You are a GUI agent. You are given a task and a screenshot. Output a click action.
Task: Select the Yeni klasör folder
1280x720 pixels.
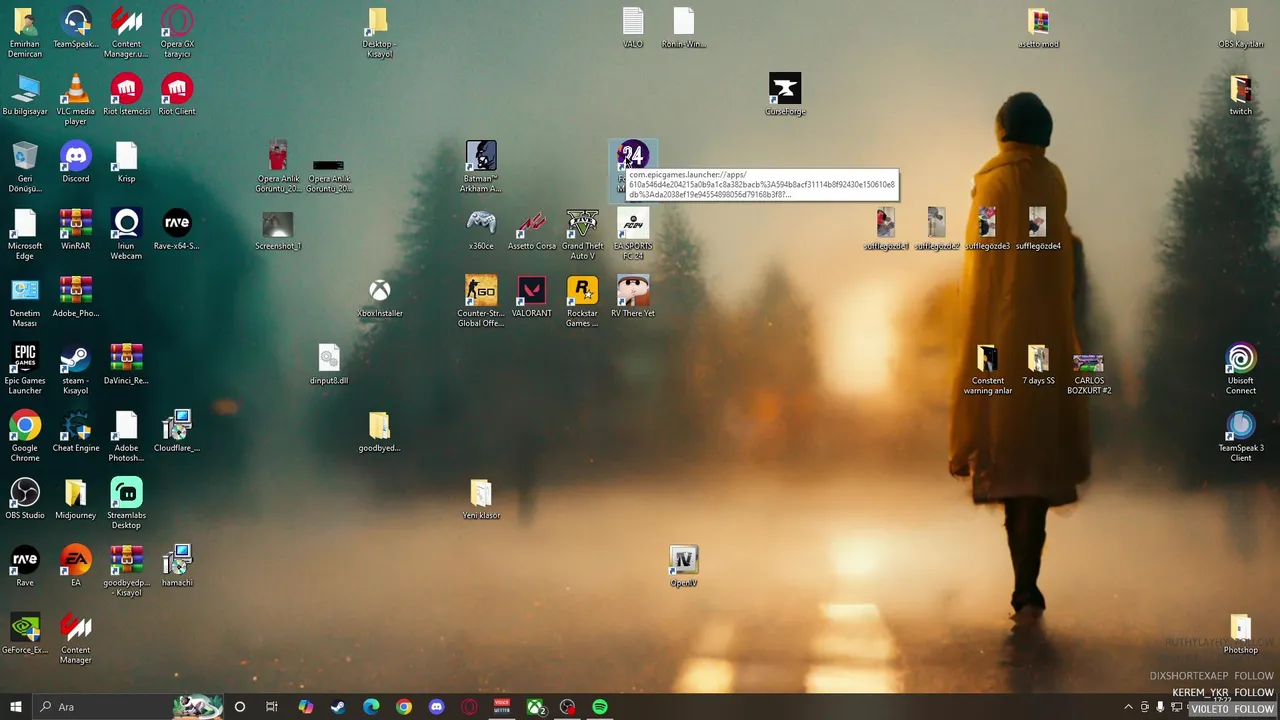pyautogui.click(x=481, y=499)
